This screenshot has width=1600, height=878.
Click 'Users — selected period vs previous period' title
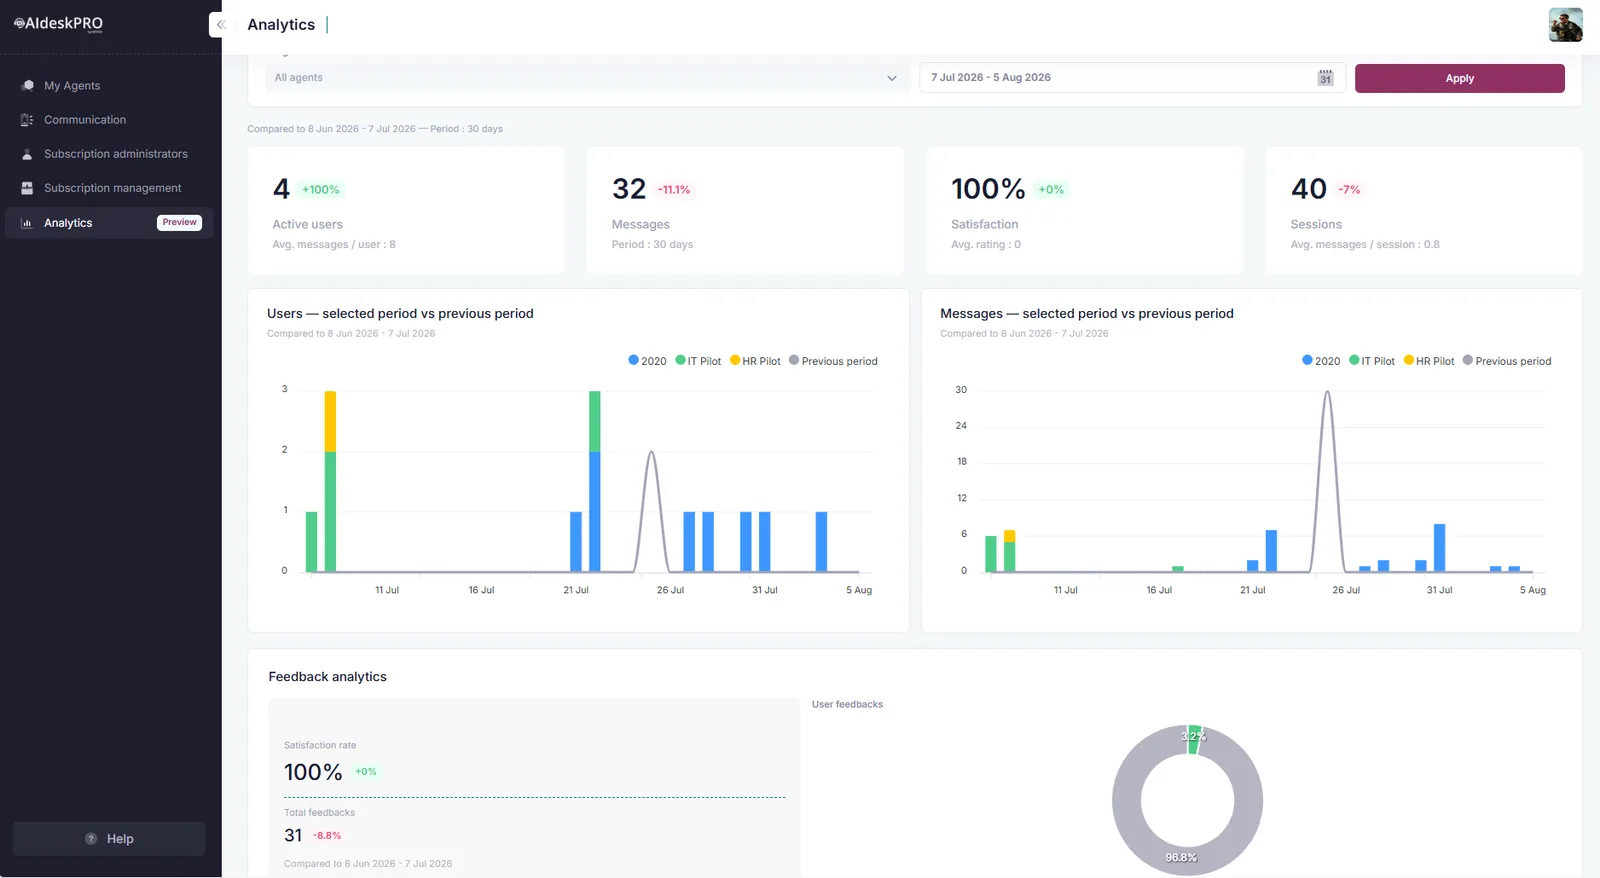point(400,314)
